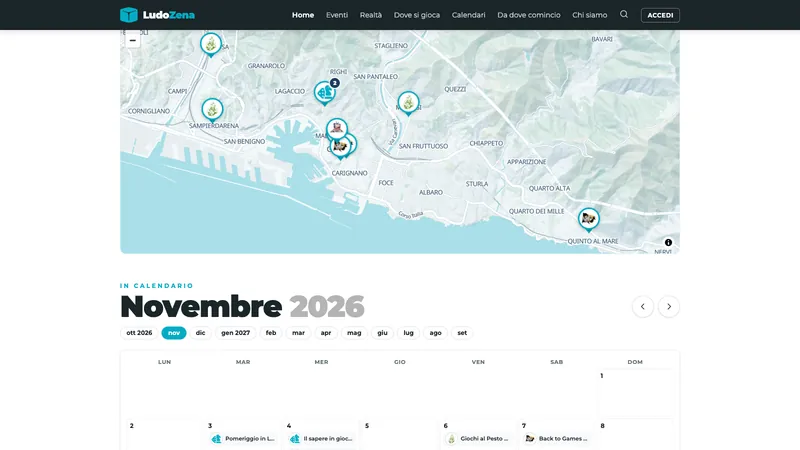Screen dimensions: 800x450
Task: Click the SAB column header
Action: point(557,362)
